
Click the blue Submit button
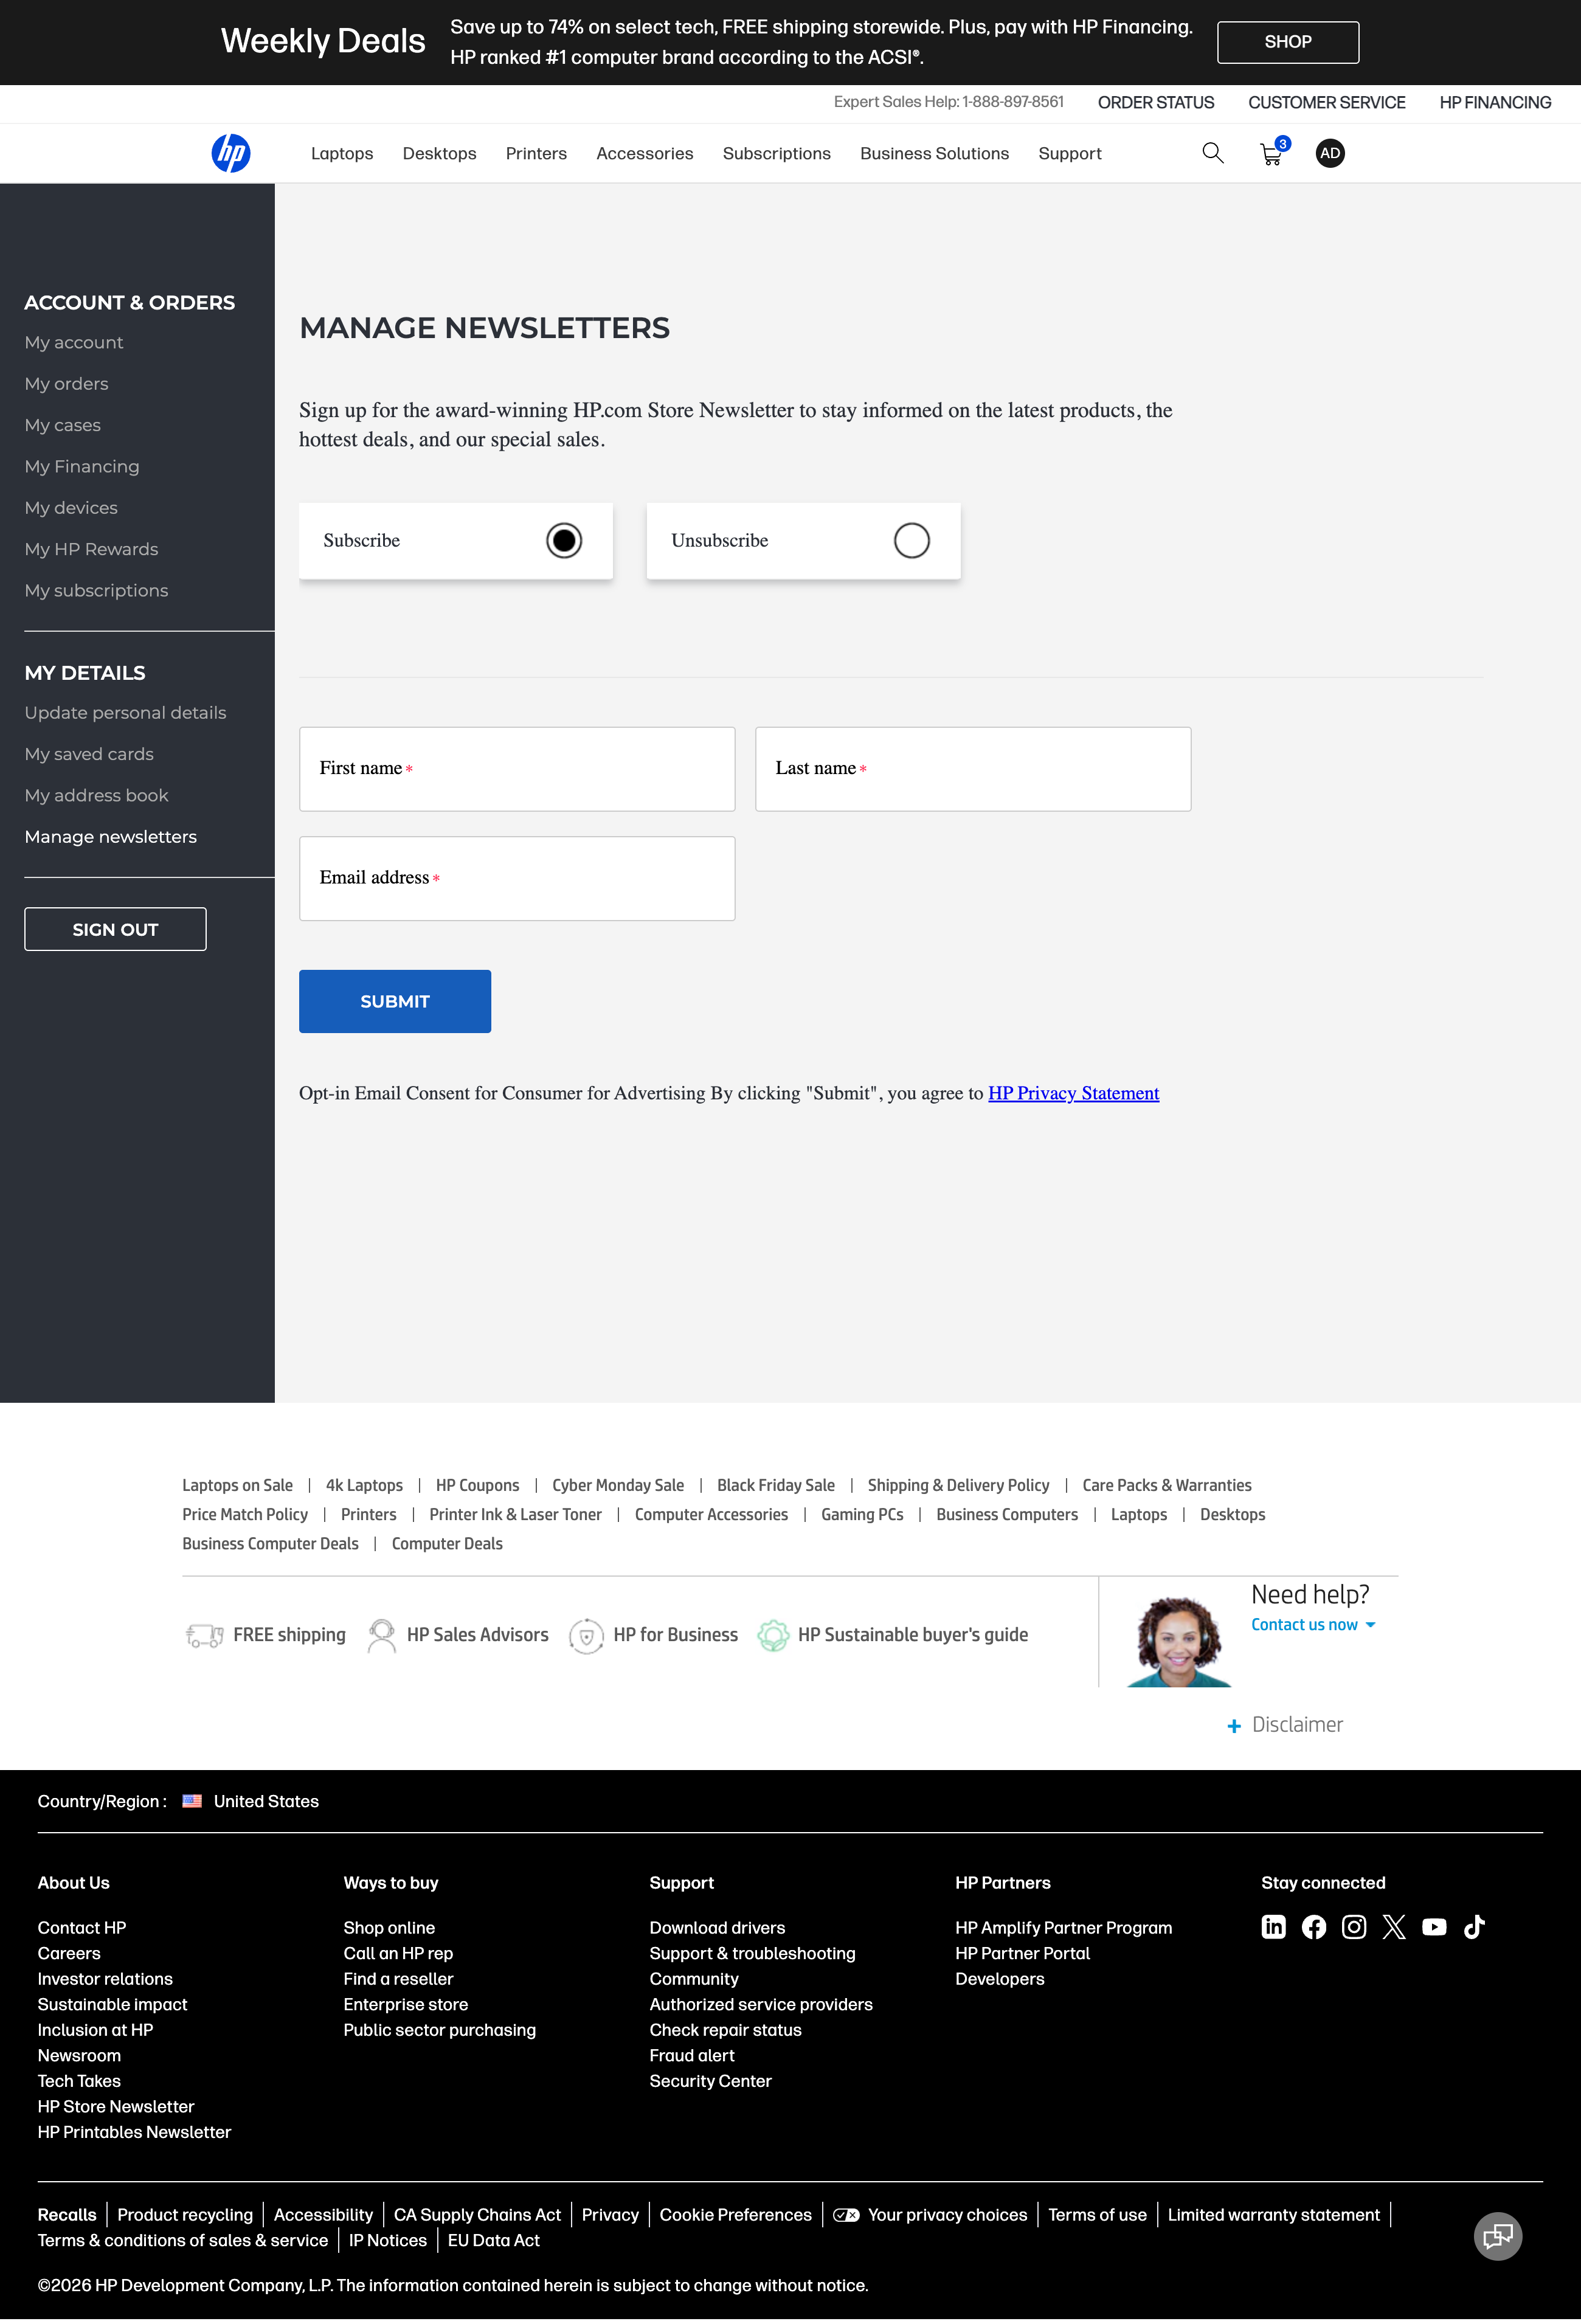tap(394, 1002)
